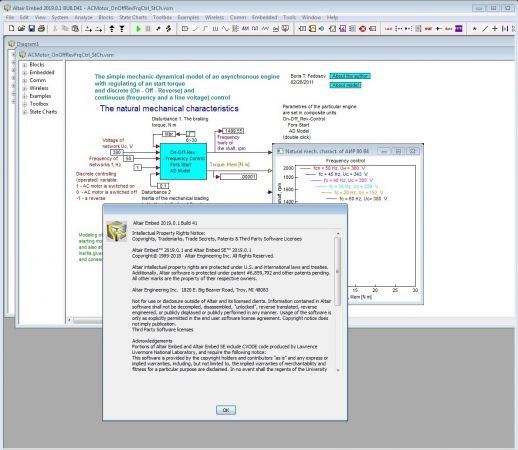Open the Edit menu
This screenshot has width=518, height=450.
(x=24, y=17)
